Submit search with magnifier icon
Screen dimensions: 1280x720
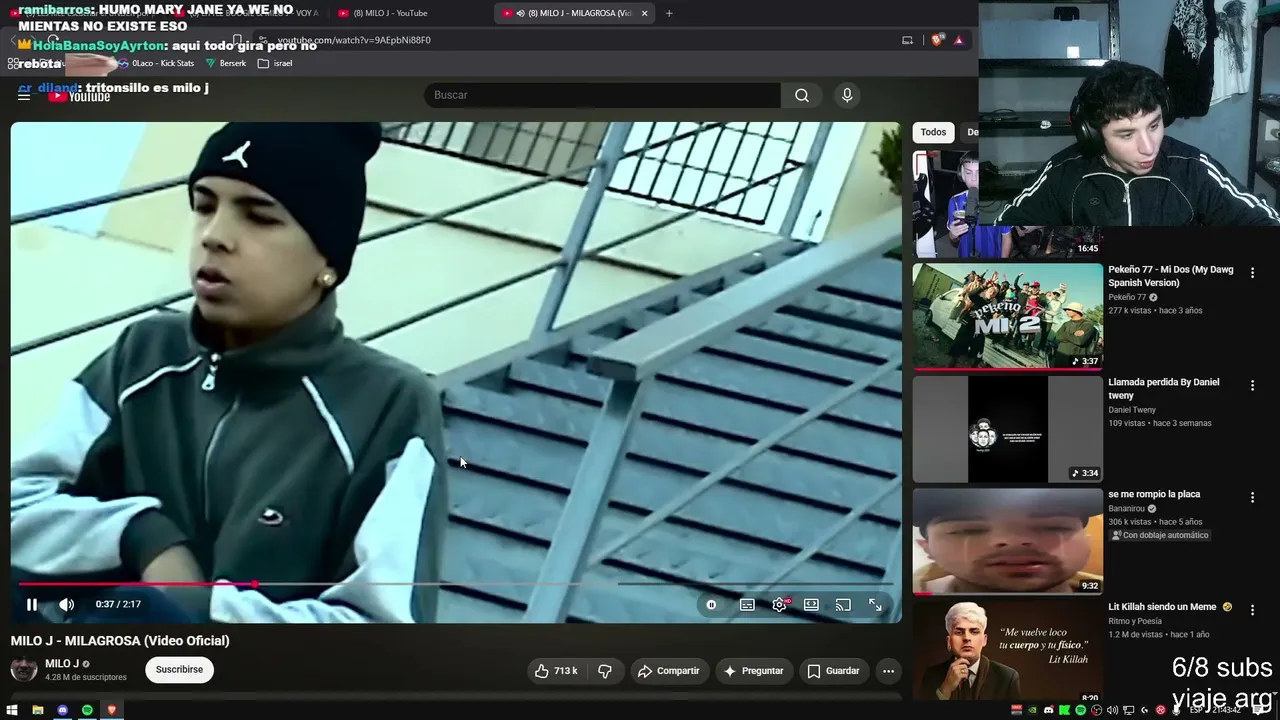[x=802, y=95]
